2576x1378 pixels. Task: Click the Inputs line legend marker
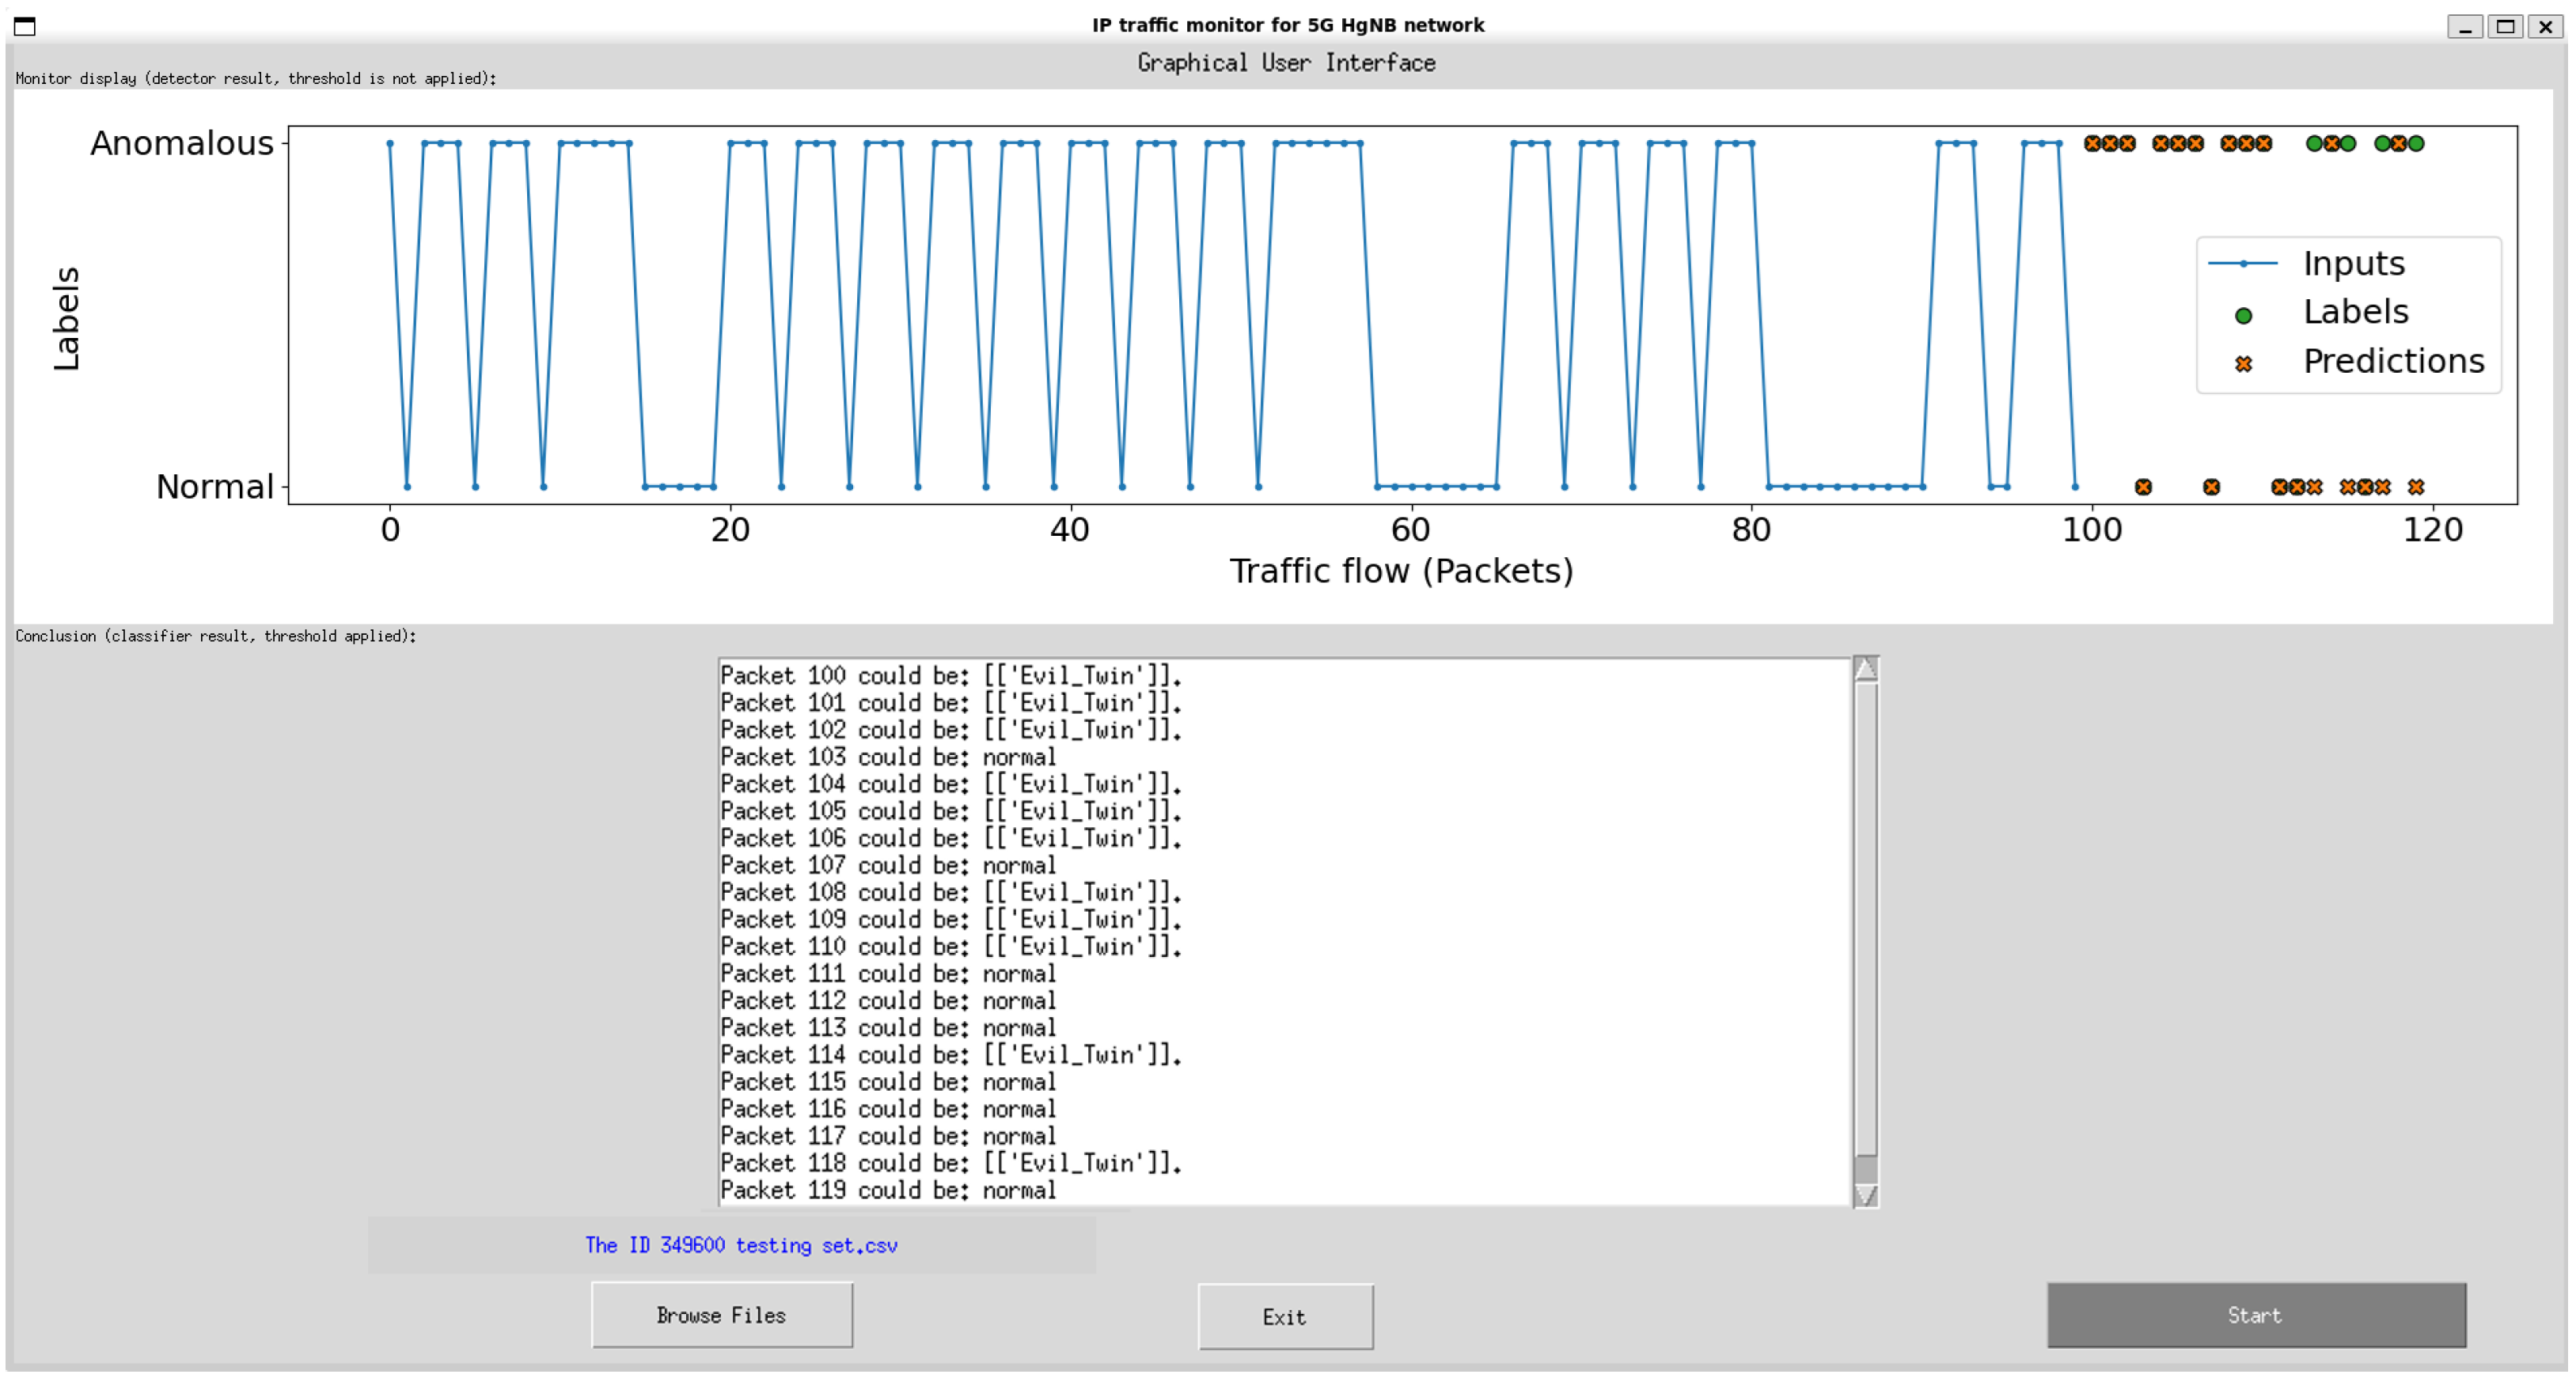click(x=2242, y=264)
